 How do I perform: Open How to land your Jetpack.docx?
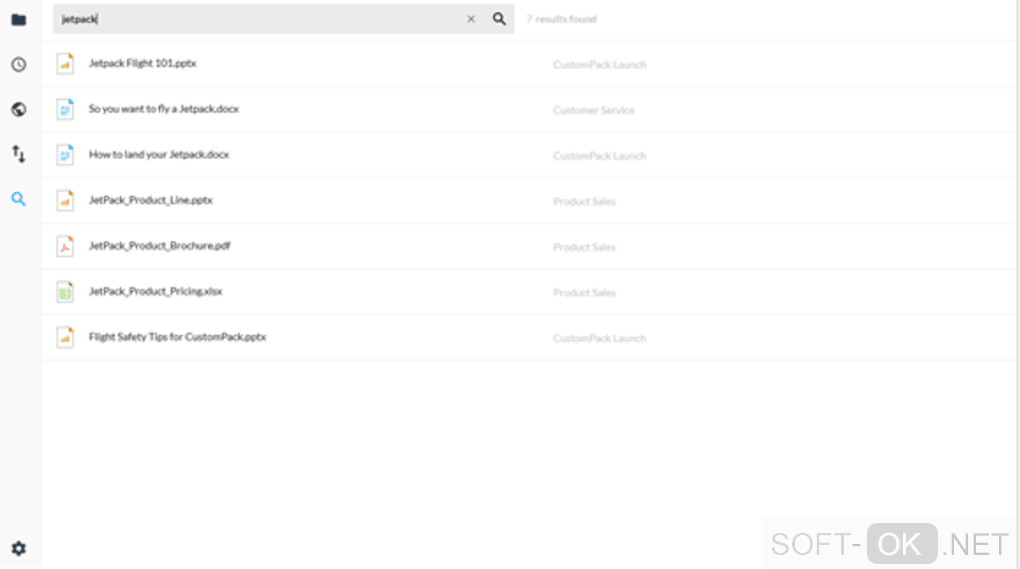coord(159,155)
